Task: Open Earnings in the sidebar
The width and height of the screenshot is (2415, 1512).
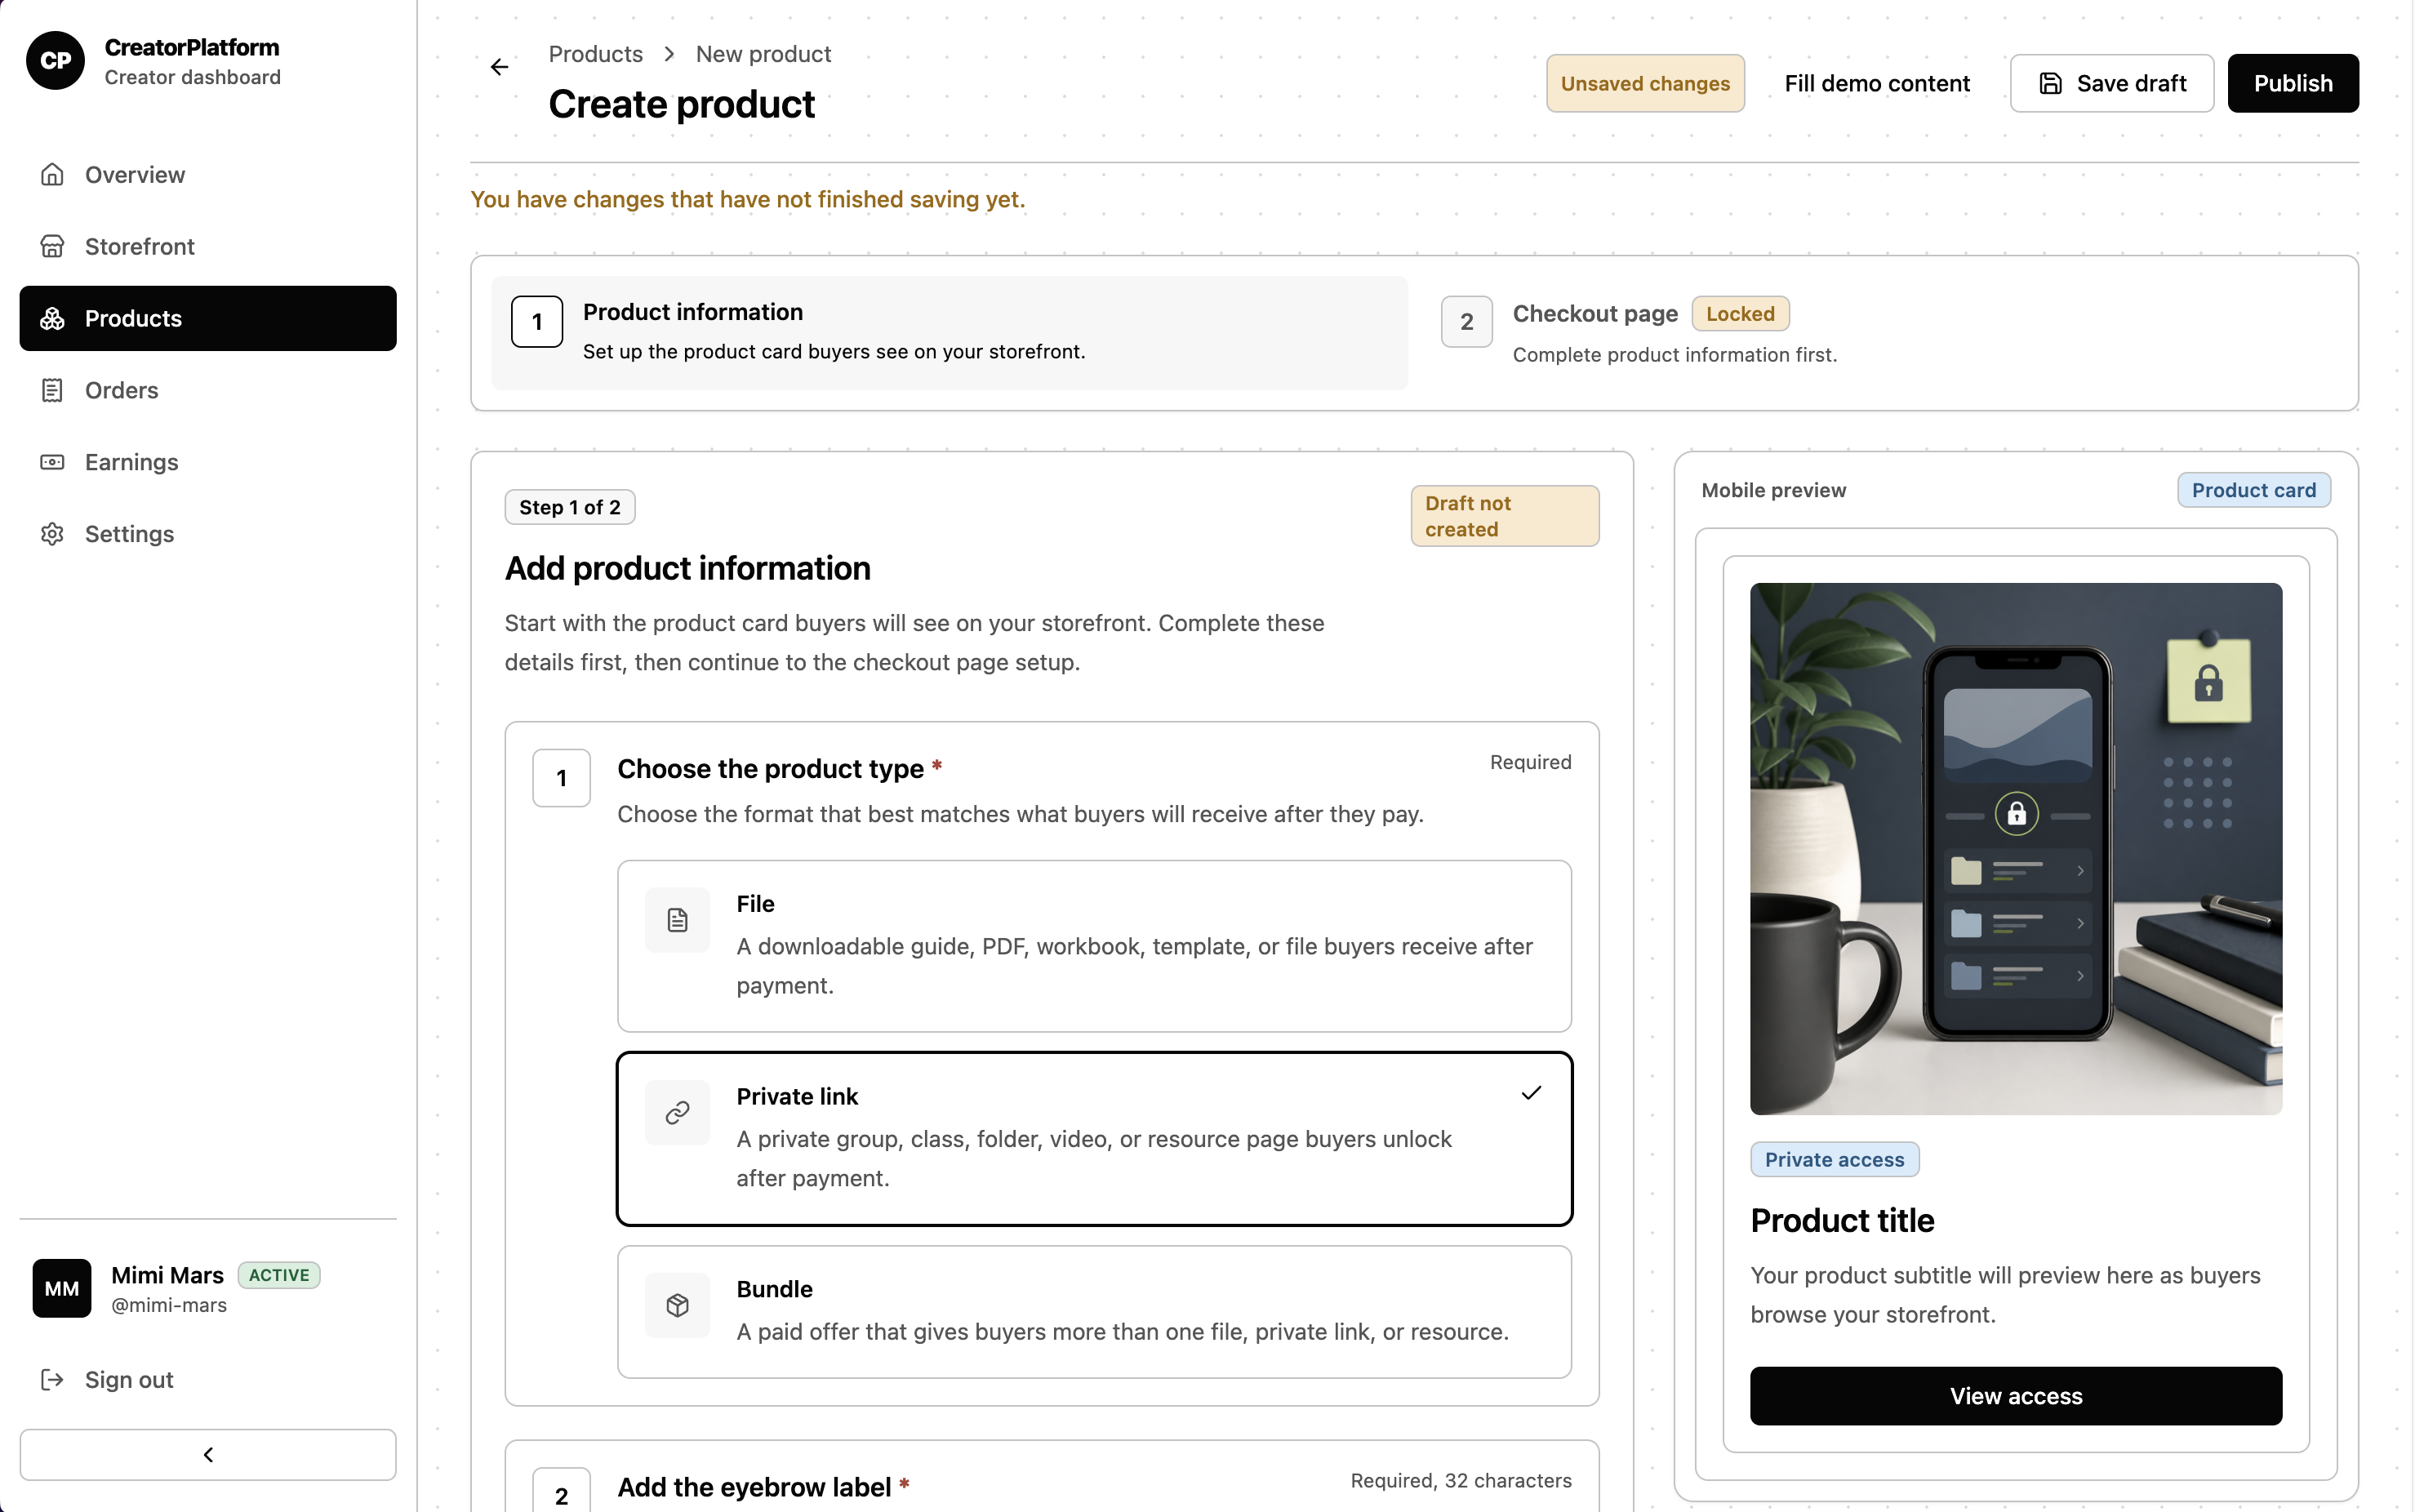Action: coord(208,462)
